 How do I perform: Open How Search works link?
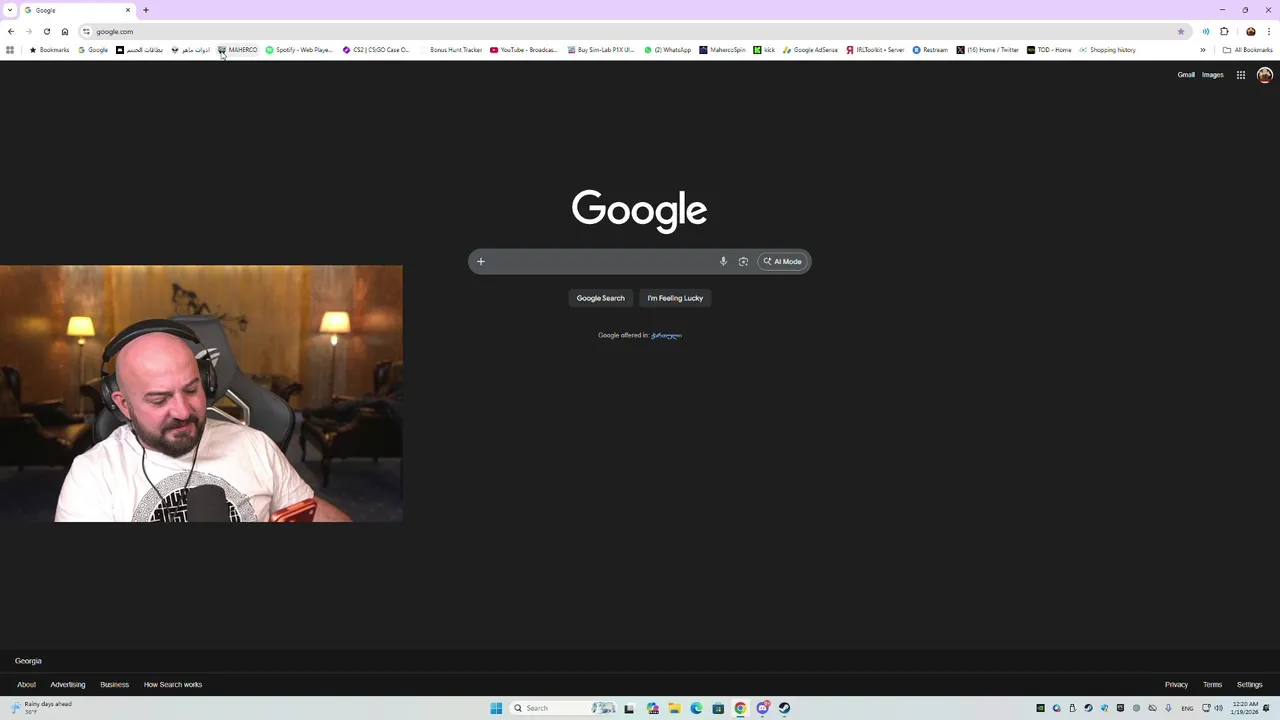(173, 685)
